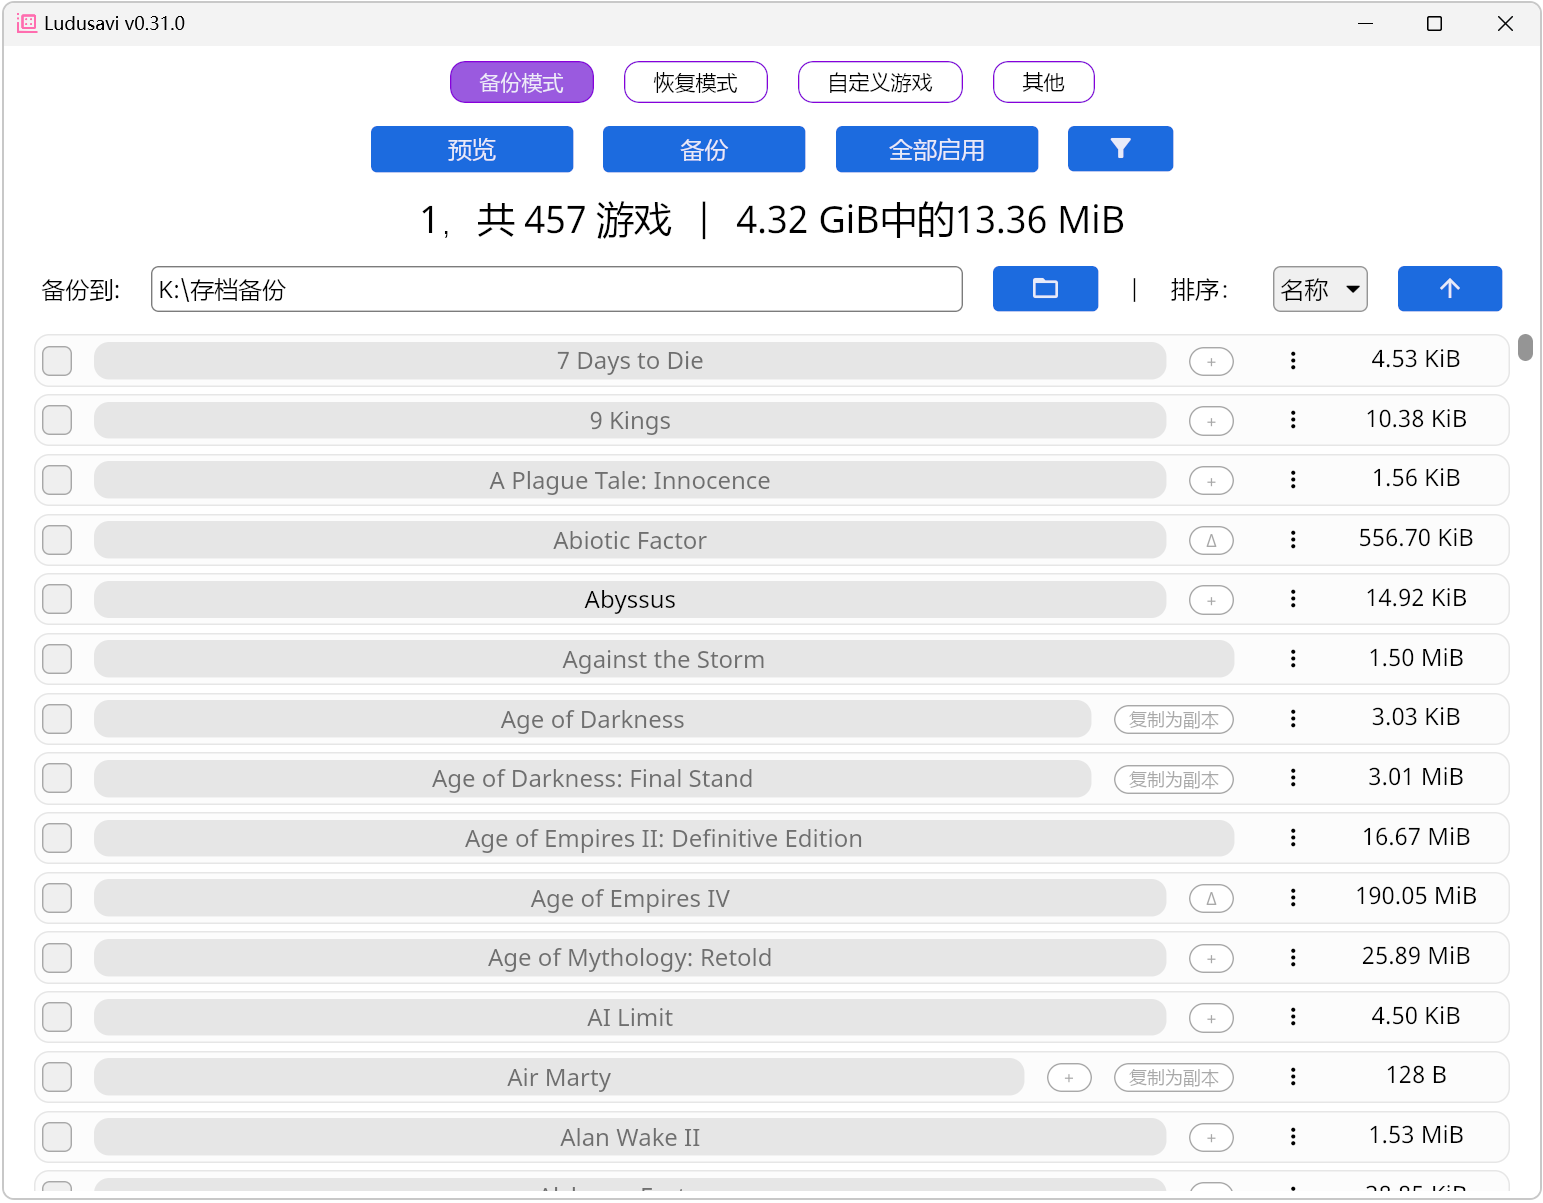Expand Age of Empires IV game details
The height and width of the screenshot is (1203, 1543).
click(x=630, y=899)
